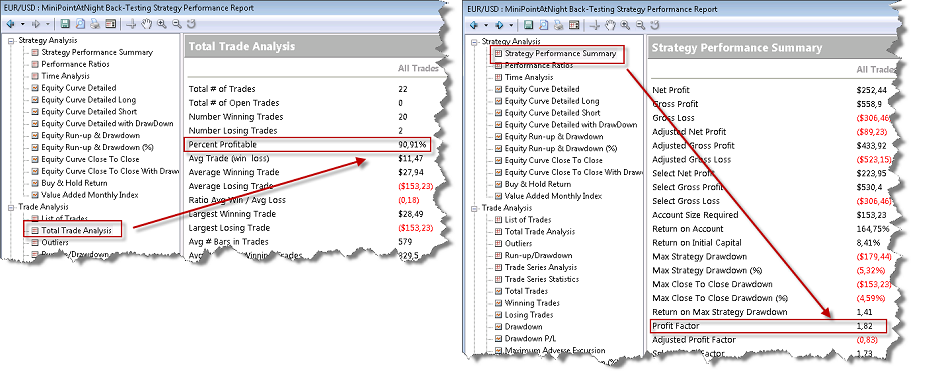Select the highlighted Total Trade Analysis tree item
The width and height of the screenshot is (938, 382).
(x=72, y=230)
